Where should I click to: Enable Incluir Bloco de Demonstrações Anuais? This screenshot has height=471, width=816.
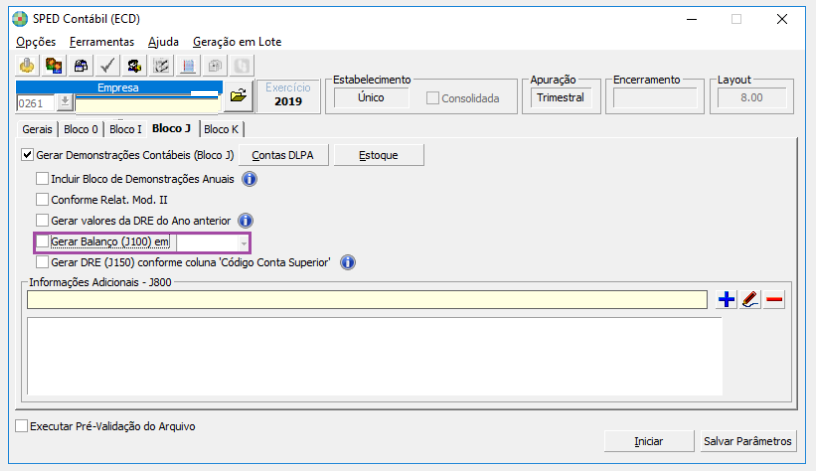pyautogui.click(x=42, y=179)
